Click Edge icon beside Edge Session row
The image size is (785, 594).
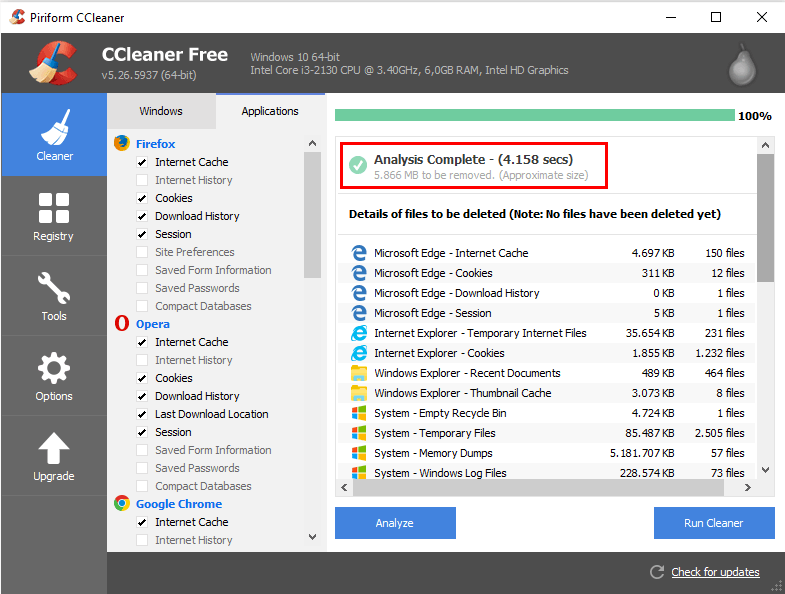359,313
